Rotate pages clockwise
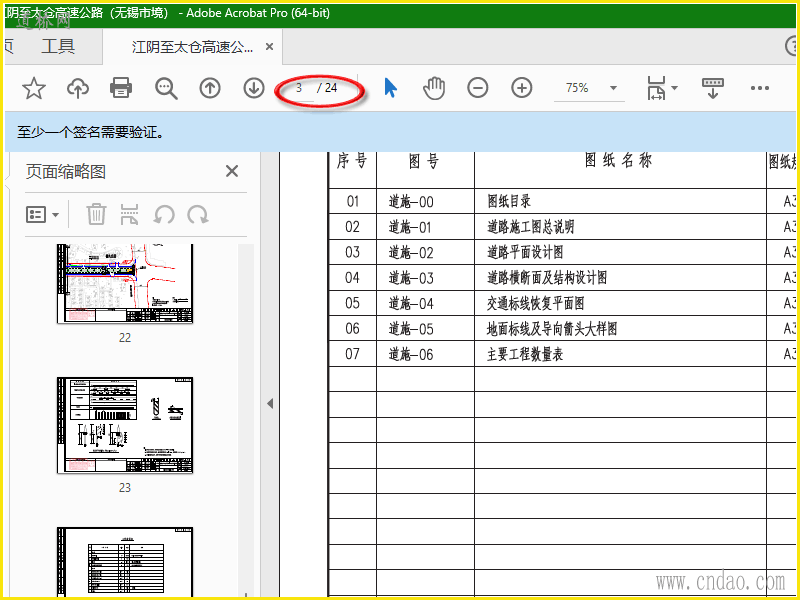 click(x=197, y=214)
